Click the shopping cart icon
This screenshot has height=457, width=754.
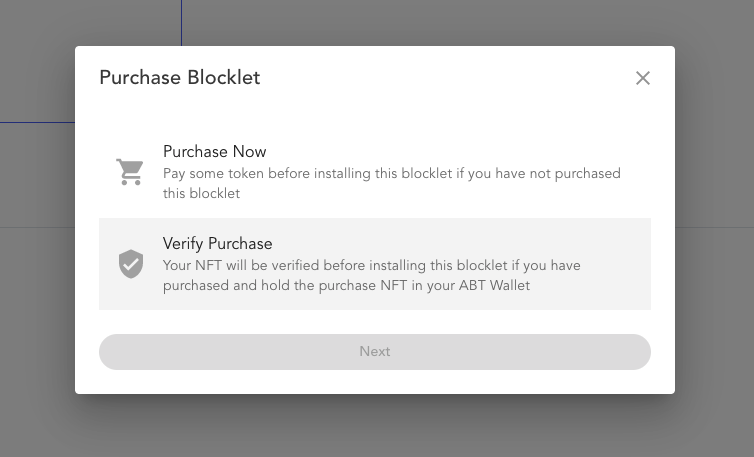tap(130, 172)
